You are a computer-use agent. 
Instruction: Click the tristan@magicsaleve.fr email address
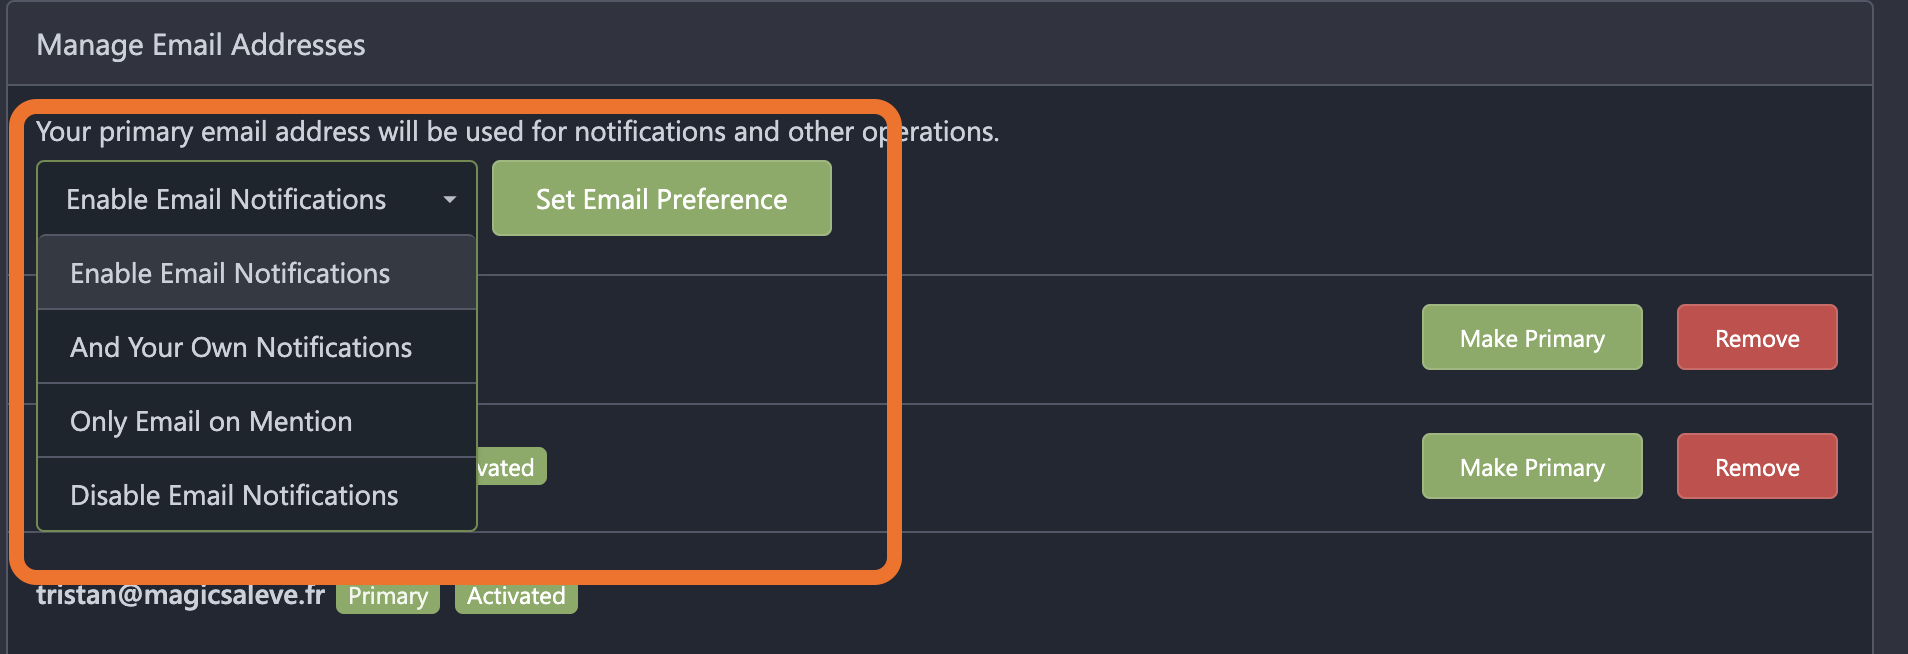click(x=181, y=596)
